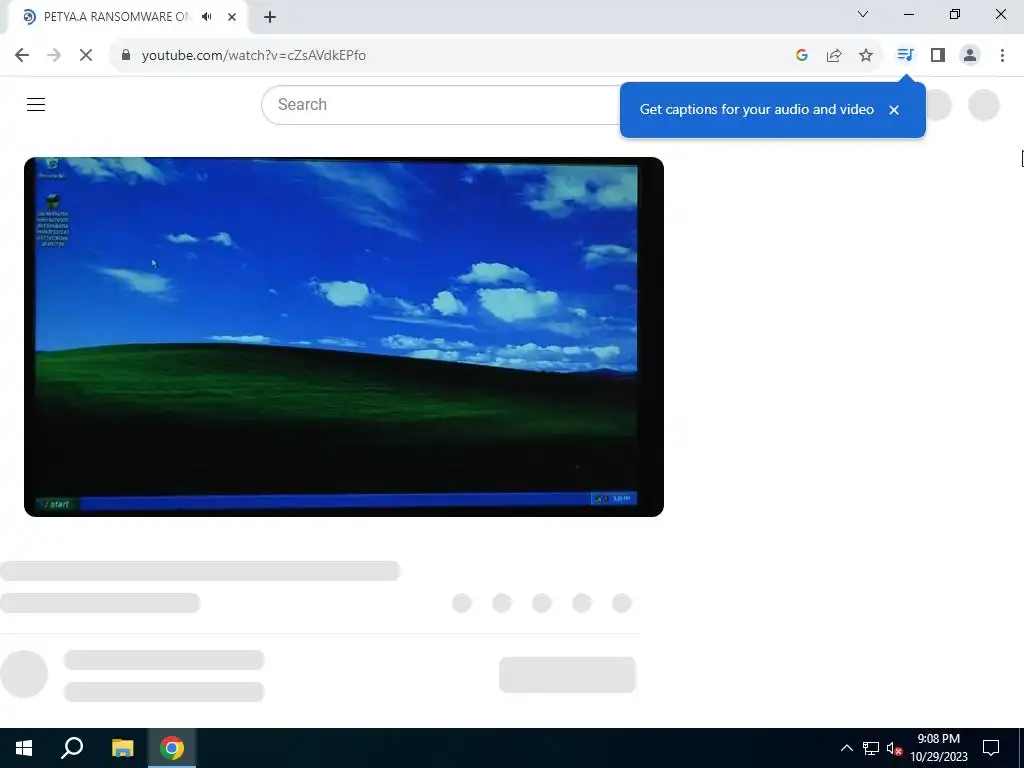Share this page using the share icon
1024x768 pixels.
click(x=834, y=56)
